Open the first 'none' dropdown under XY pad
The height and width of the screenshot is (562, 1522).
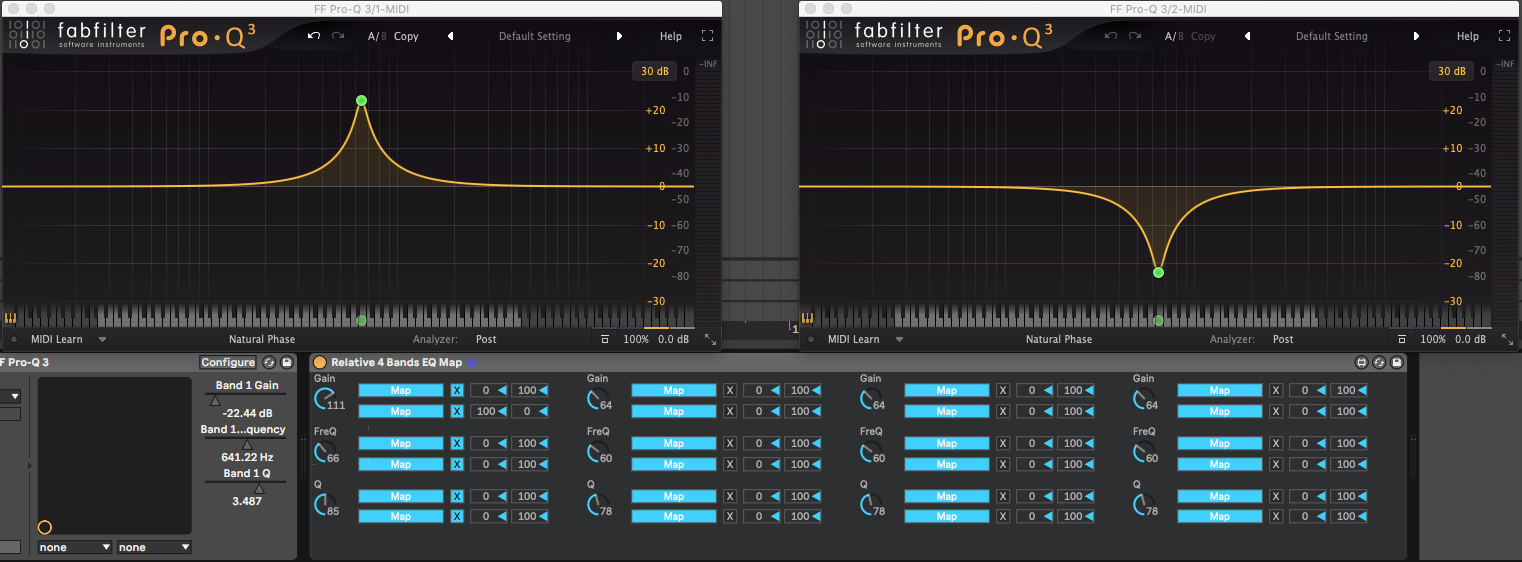coord(75,547)
